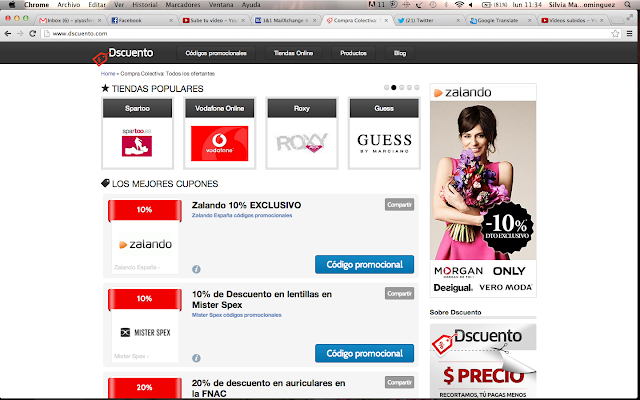Go back with browser back arrow
This screenshot has width=640, height=400.
tap(8, 34)
